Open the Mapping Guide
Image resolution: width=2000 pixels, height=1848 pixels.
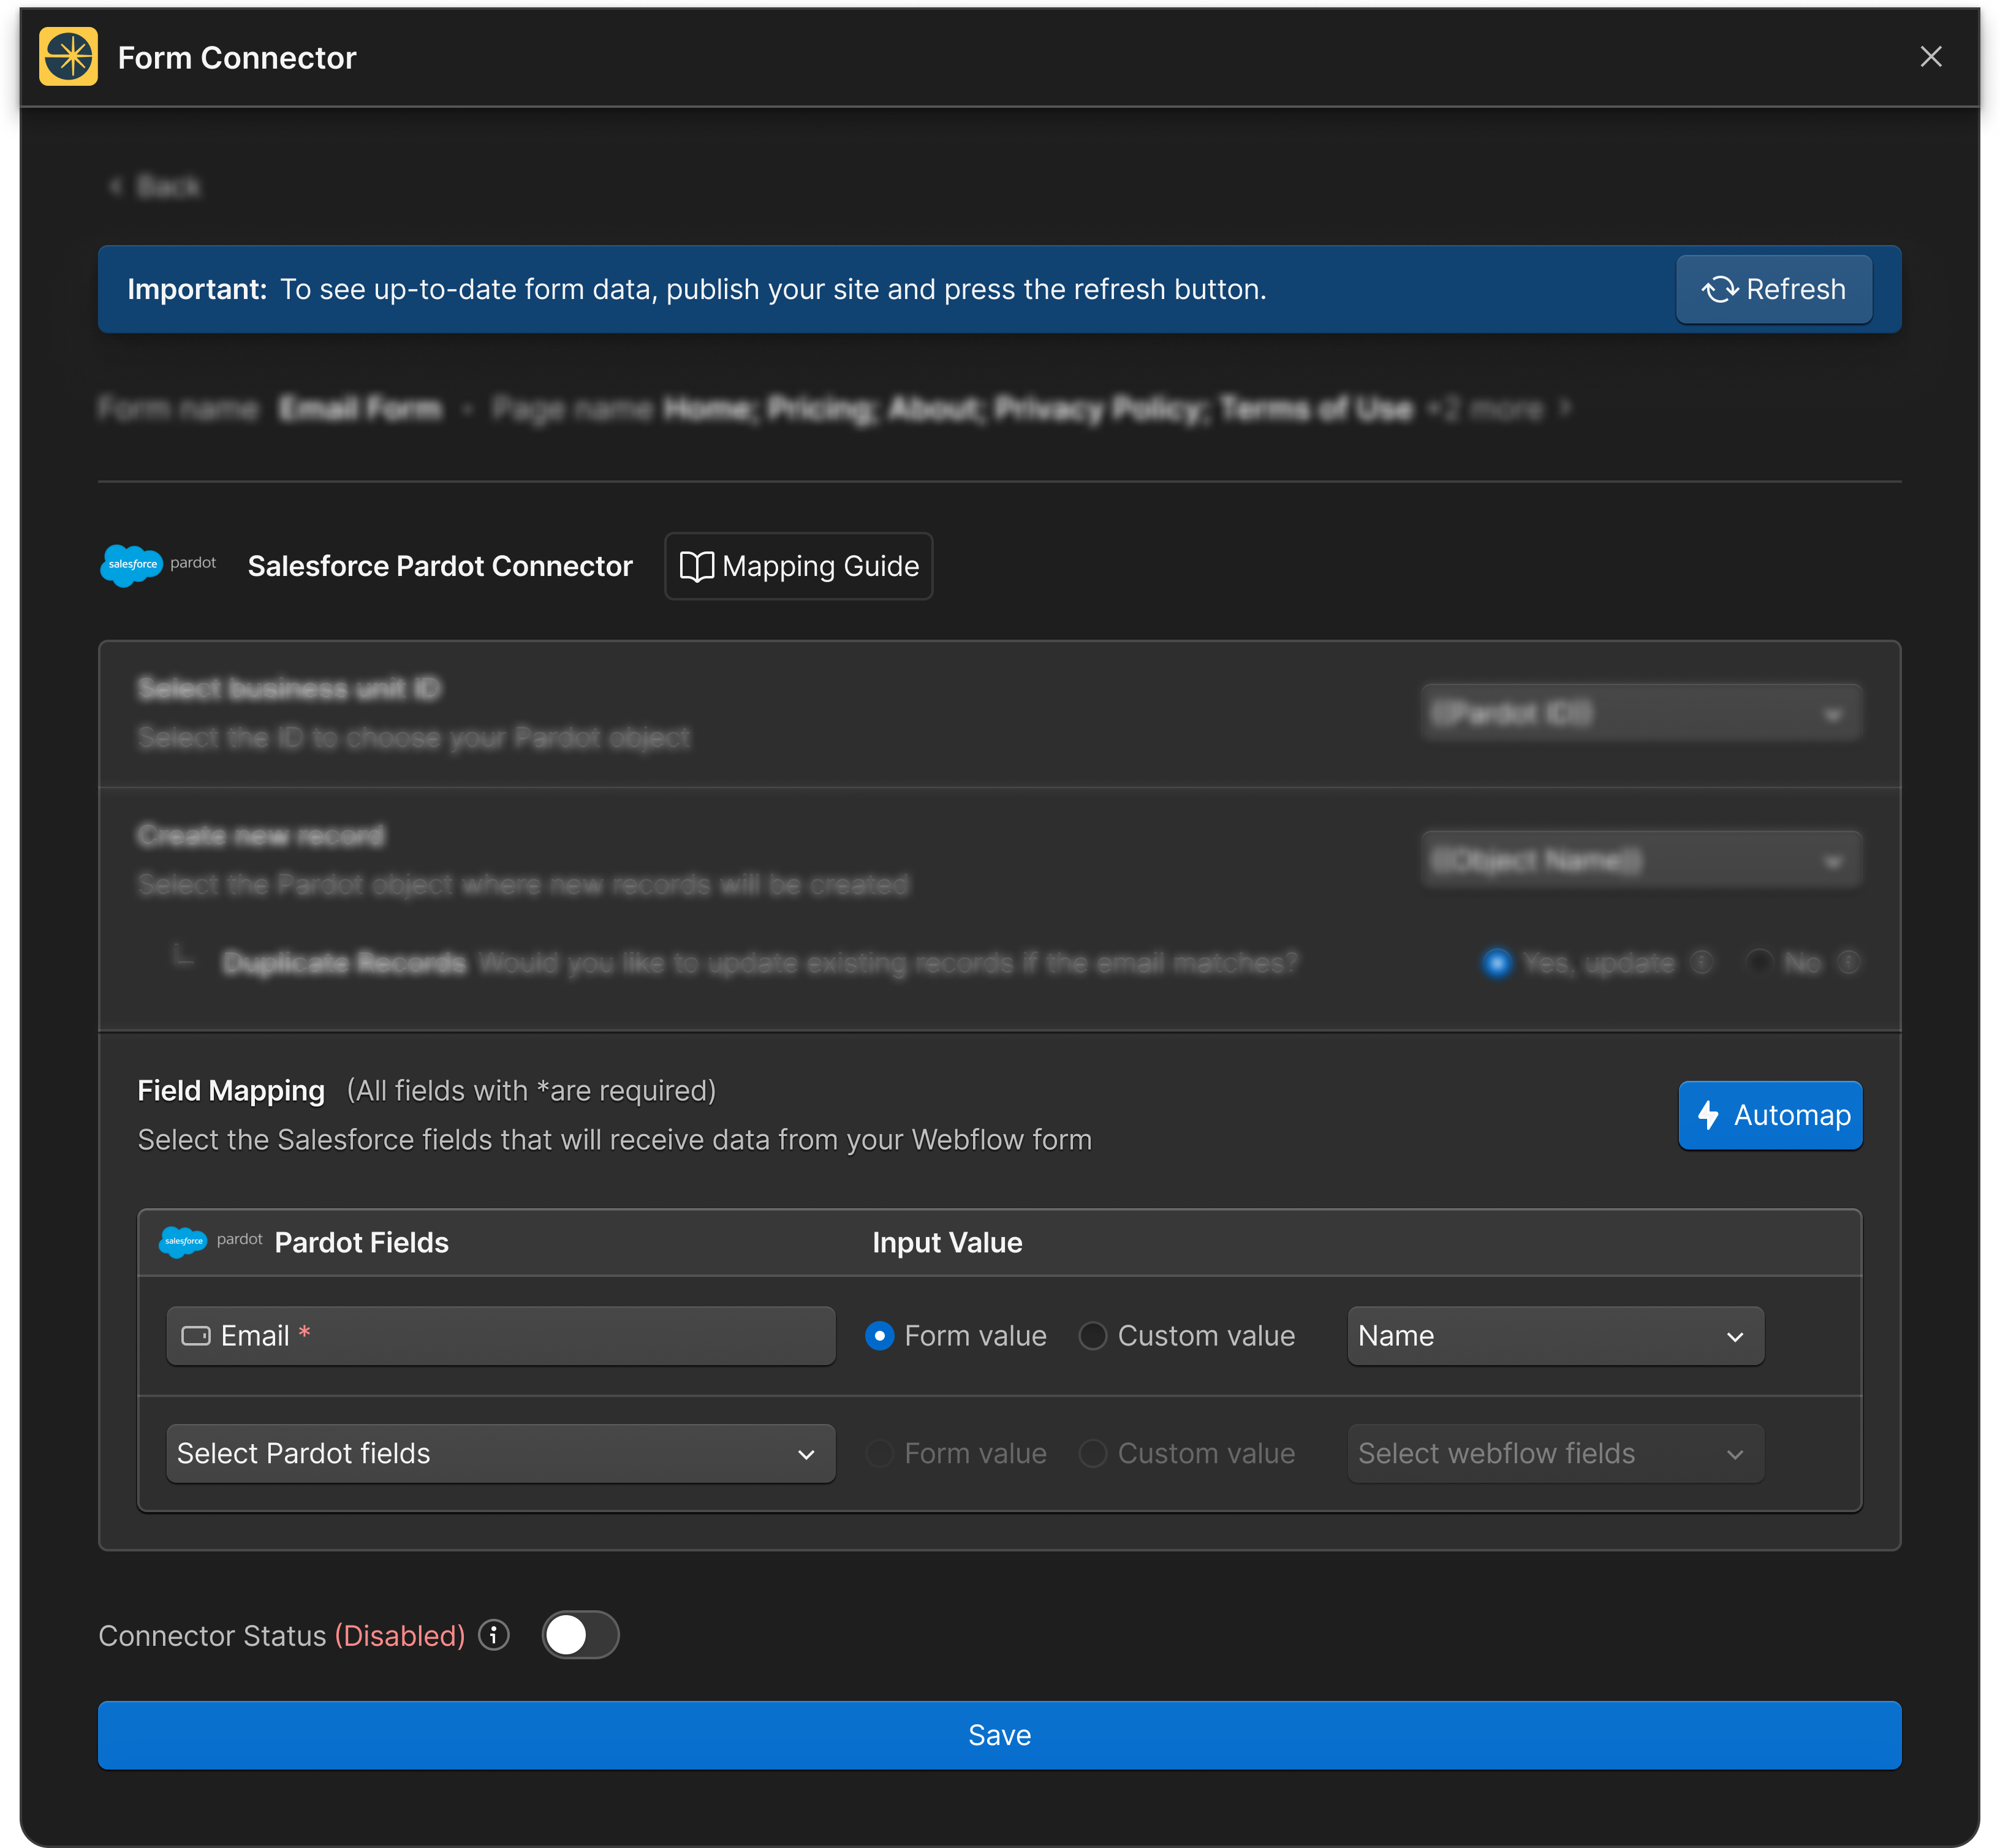(798, 566)
